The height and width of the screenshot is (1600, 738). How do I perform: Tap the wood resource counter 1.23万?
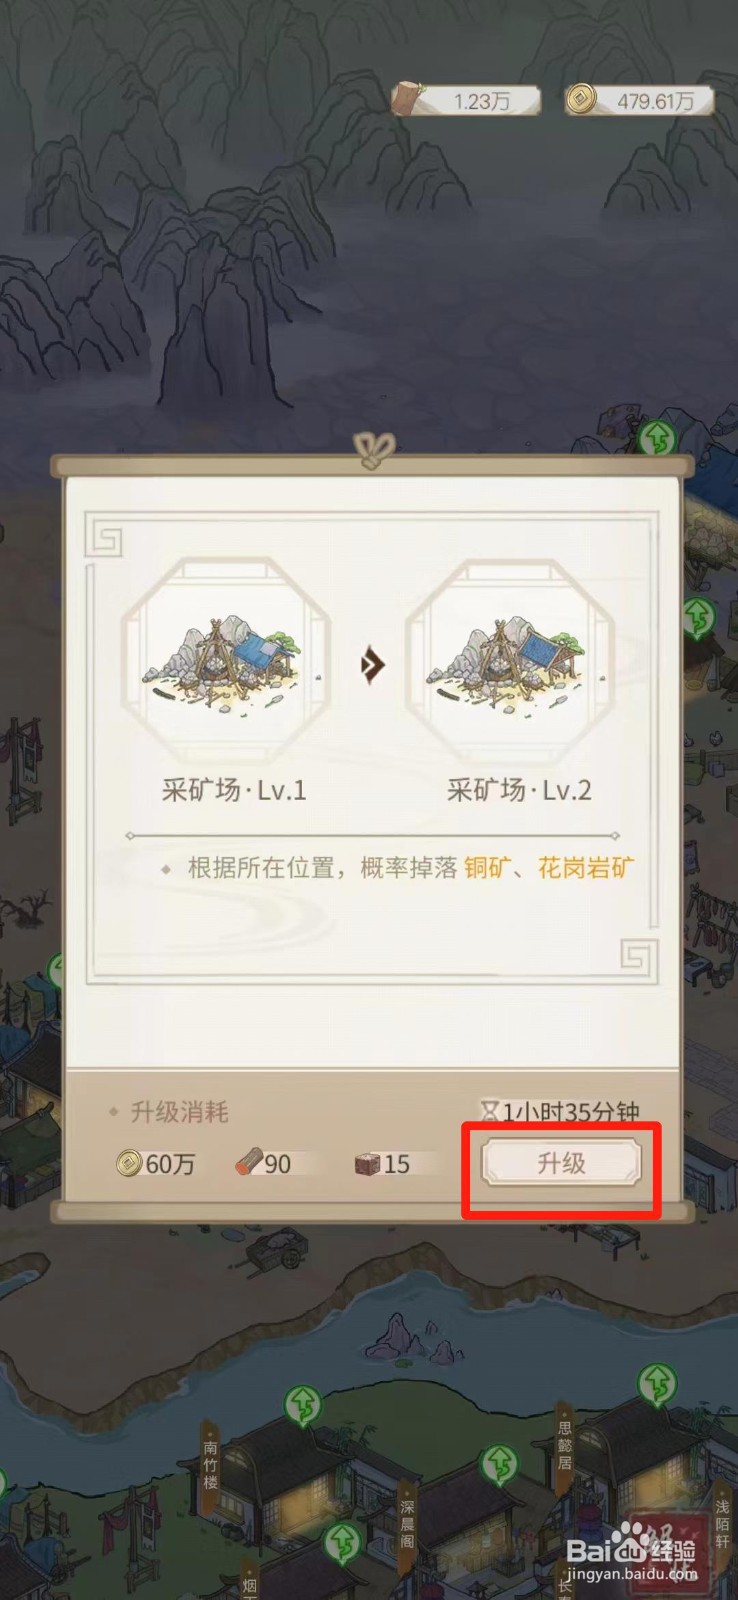[466, 101]
